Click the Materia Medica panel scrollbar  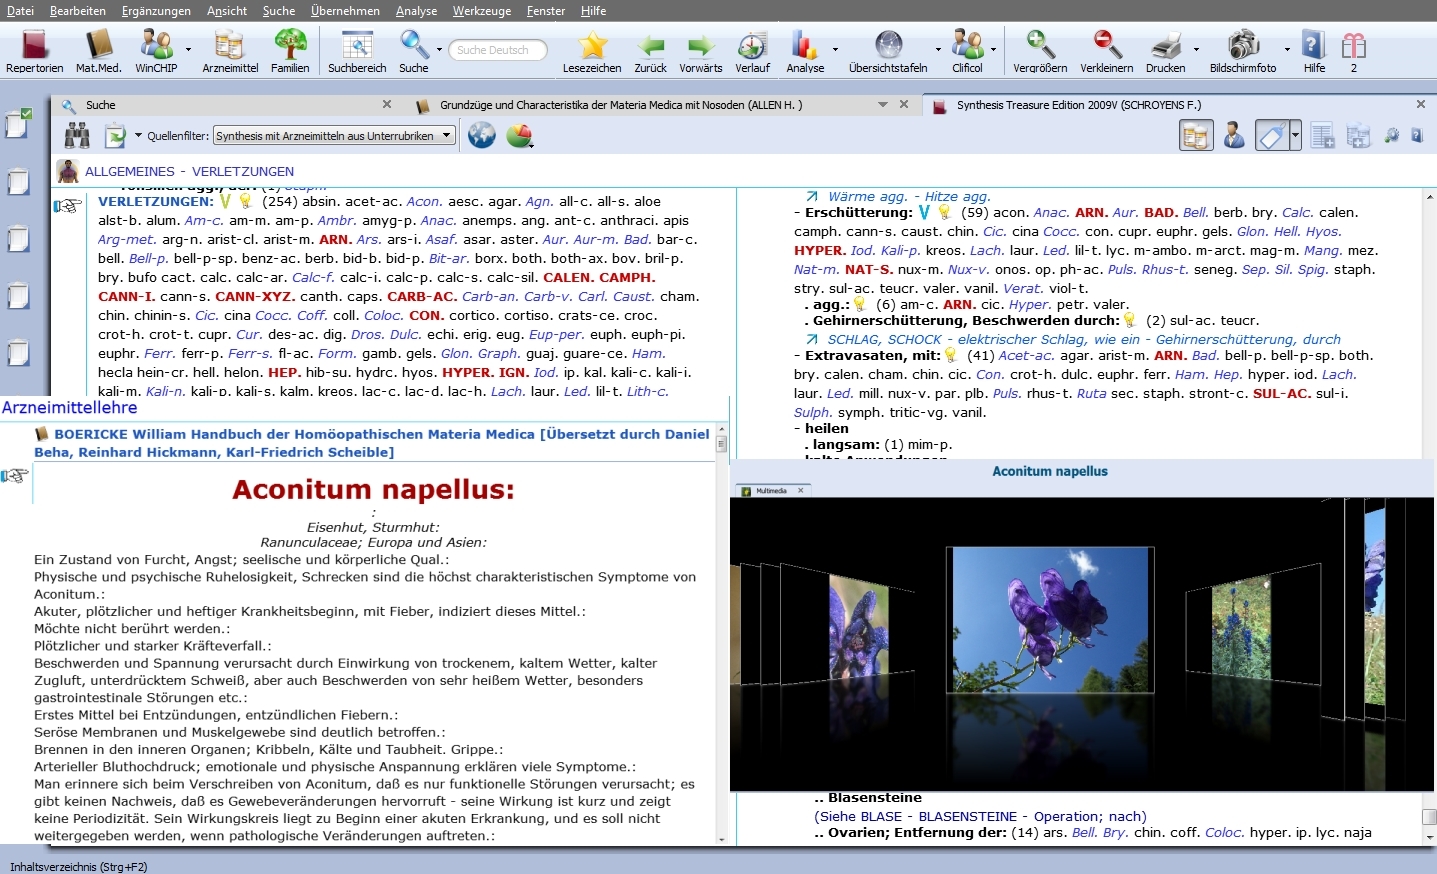[722, 636]
